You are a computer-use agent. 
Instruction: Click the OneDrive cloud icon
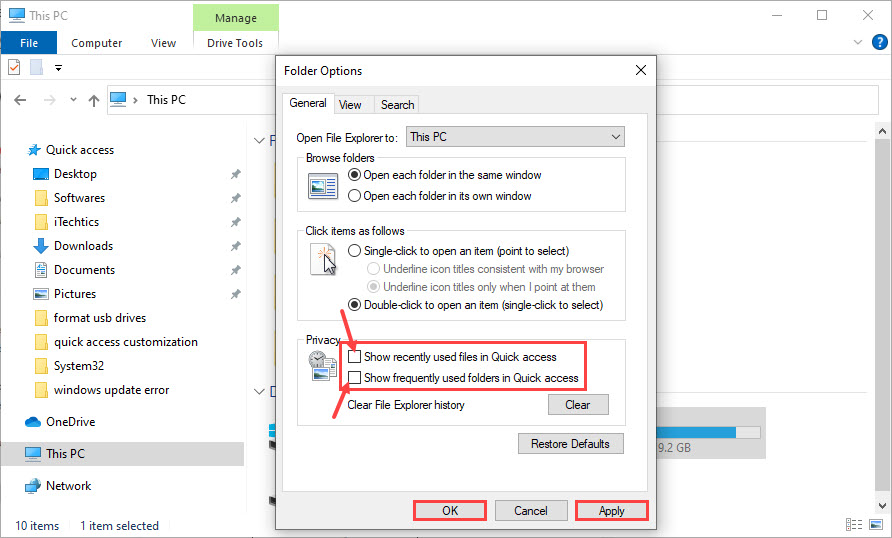(x=33, y=422)
